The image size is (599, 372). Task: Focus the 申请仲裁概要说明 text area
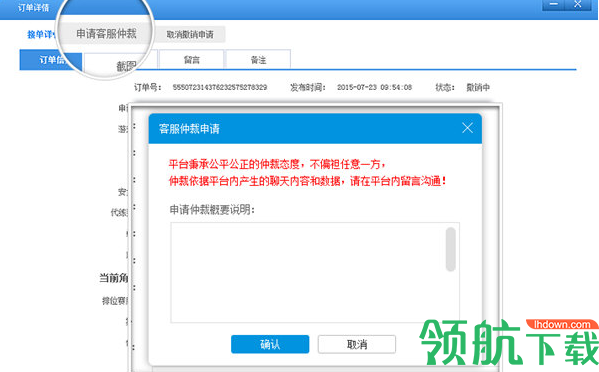click(x=315, y=273)
